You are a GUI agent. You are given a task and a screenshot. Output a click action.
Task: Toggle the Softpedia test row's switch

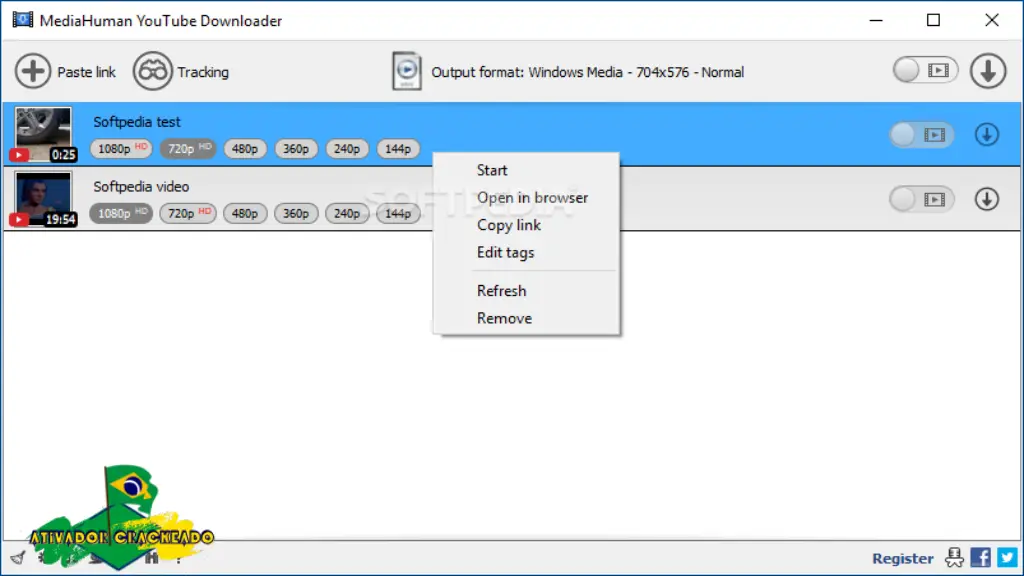921,135
